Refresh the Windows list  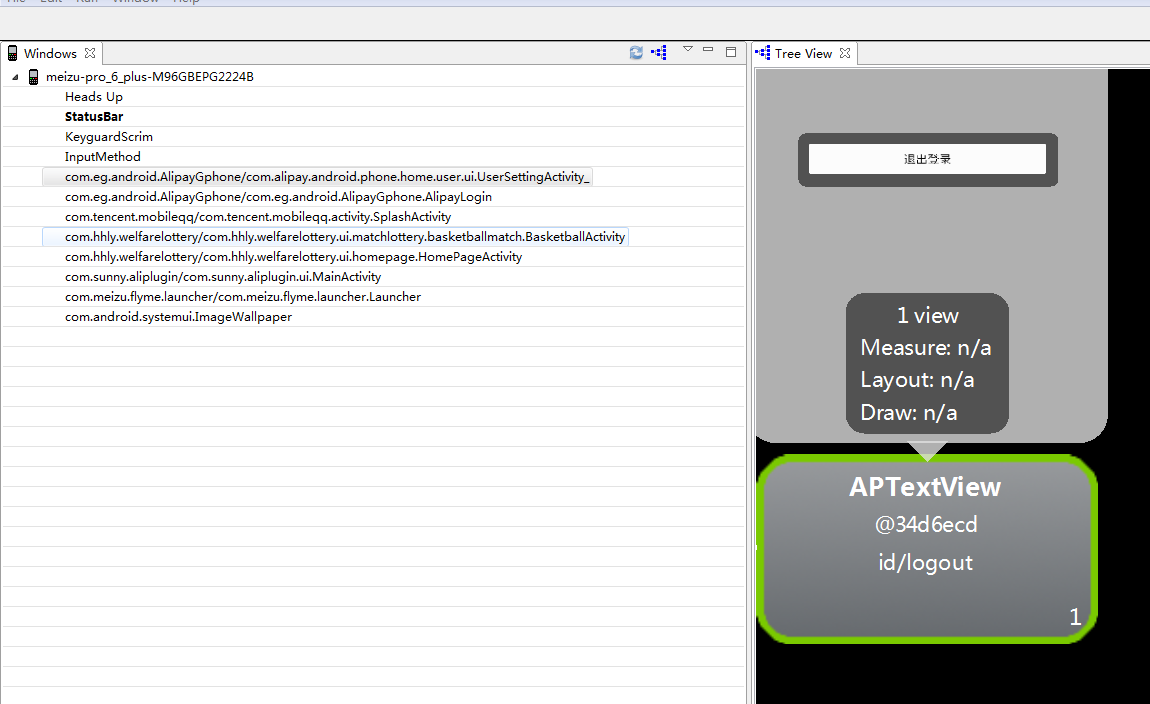(x=636, y=53)
